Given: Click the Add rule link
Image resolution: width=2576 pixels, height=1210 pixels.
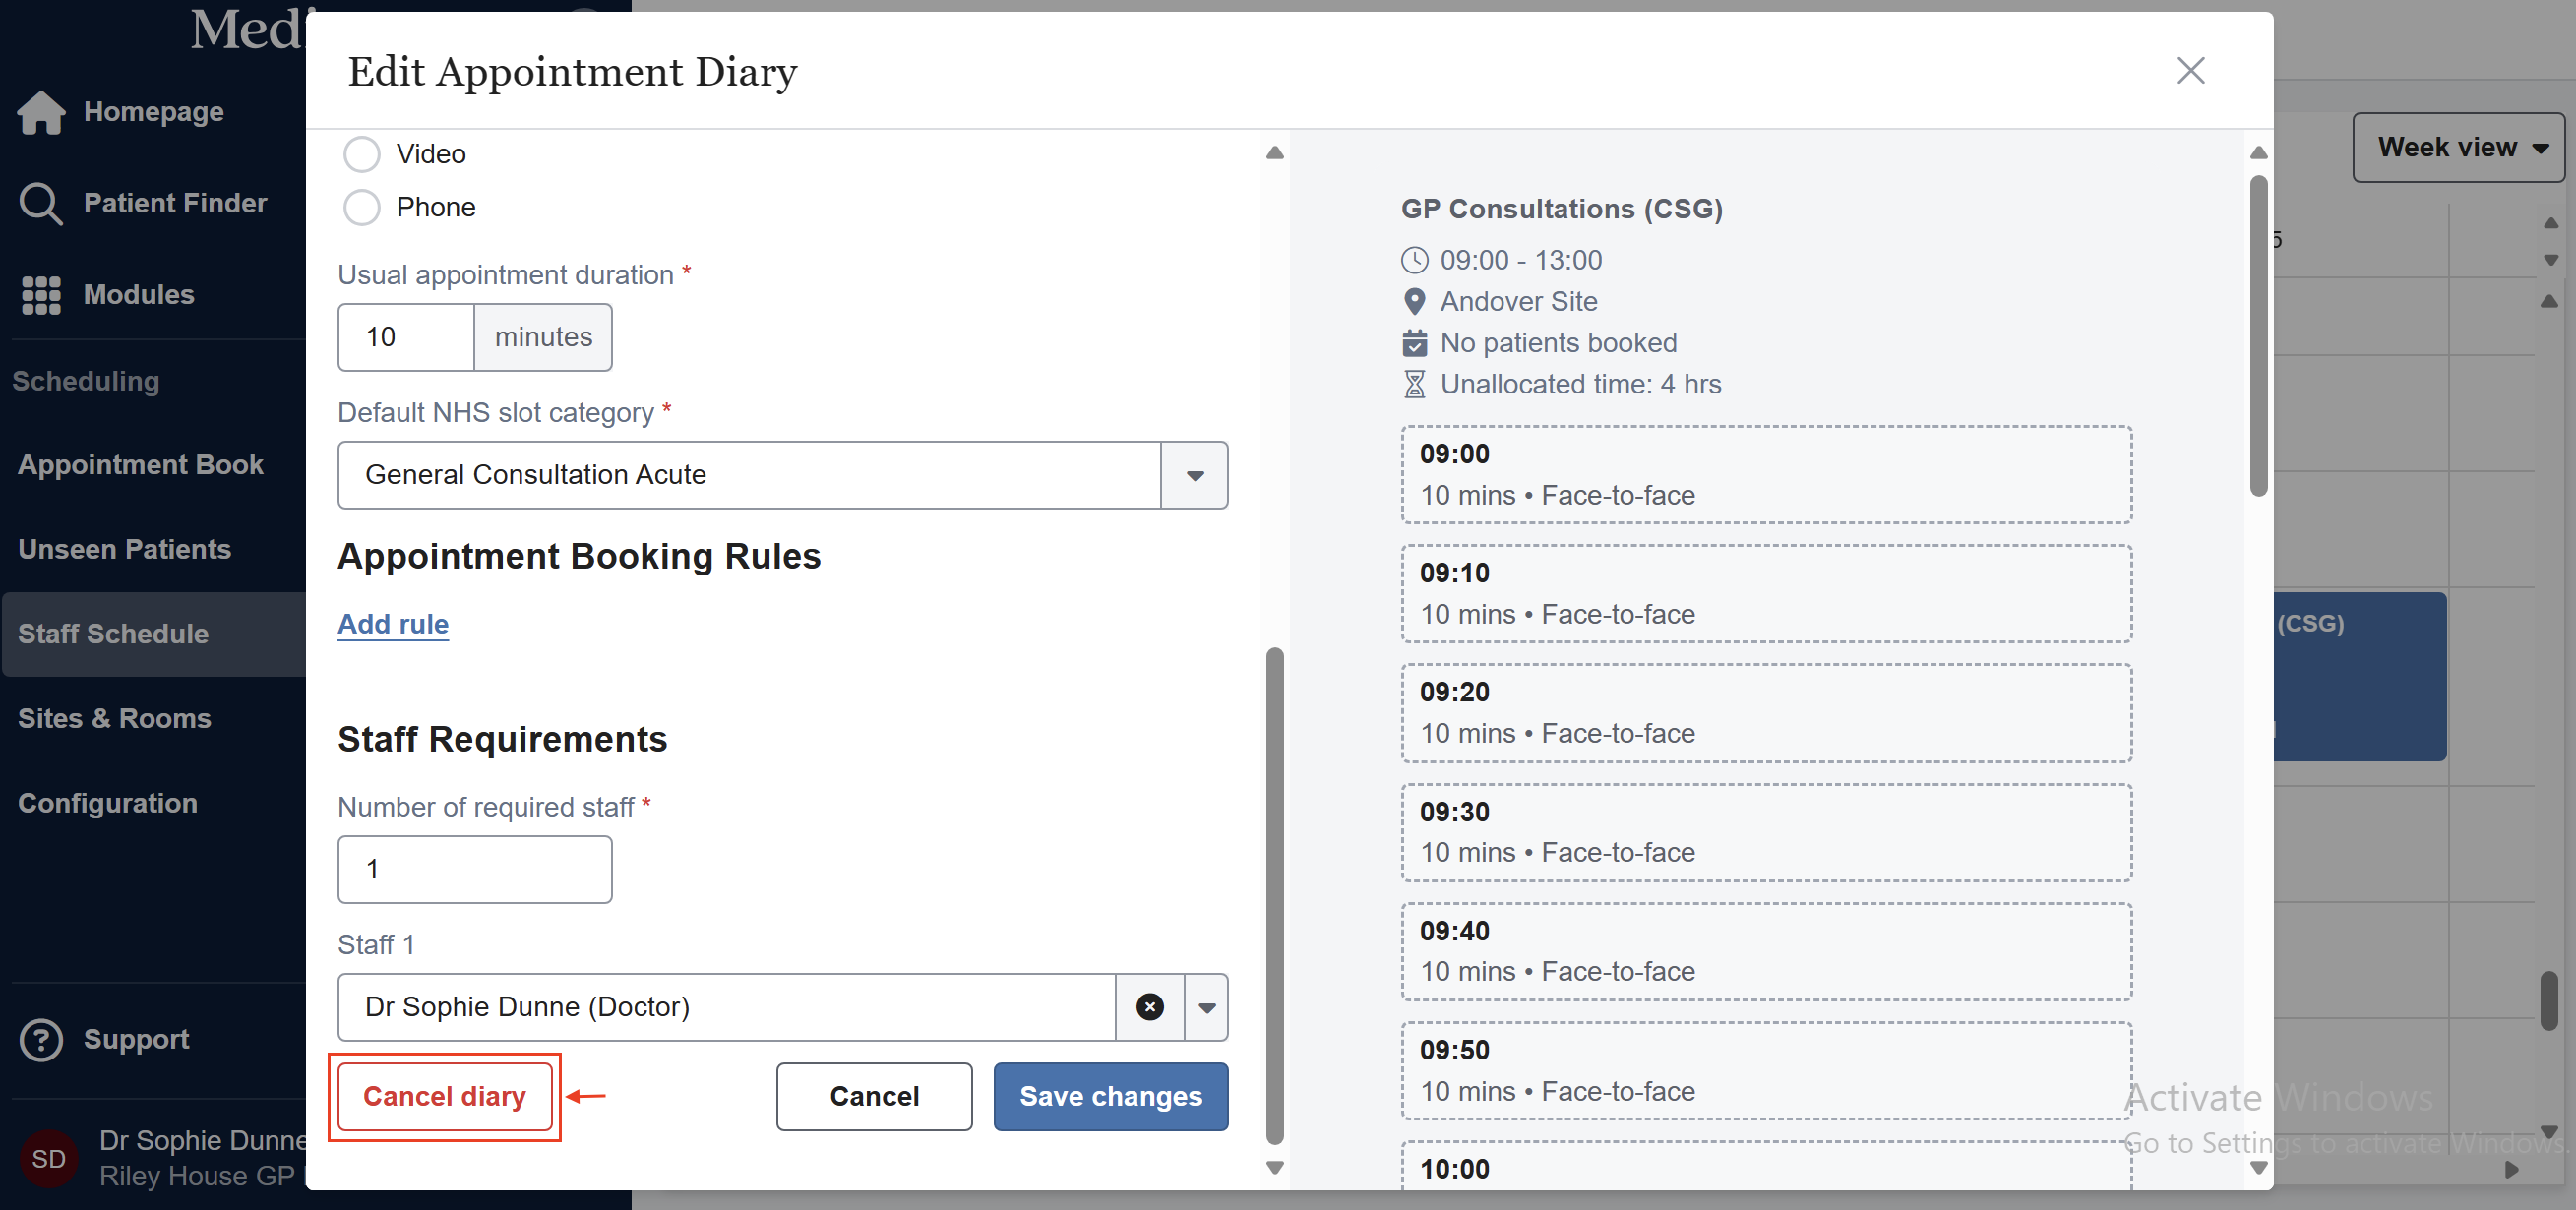Looking at the screenshot, I should click(x=392, y=624).
